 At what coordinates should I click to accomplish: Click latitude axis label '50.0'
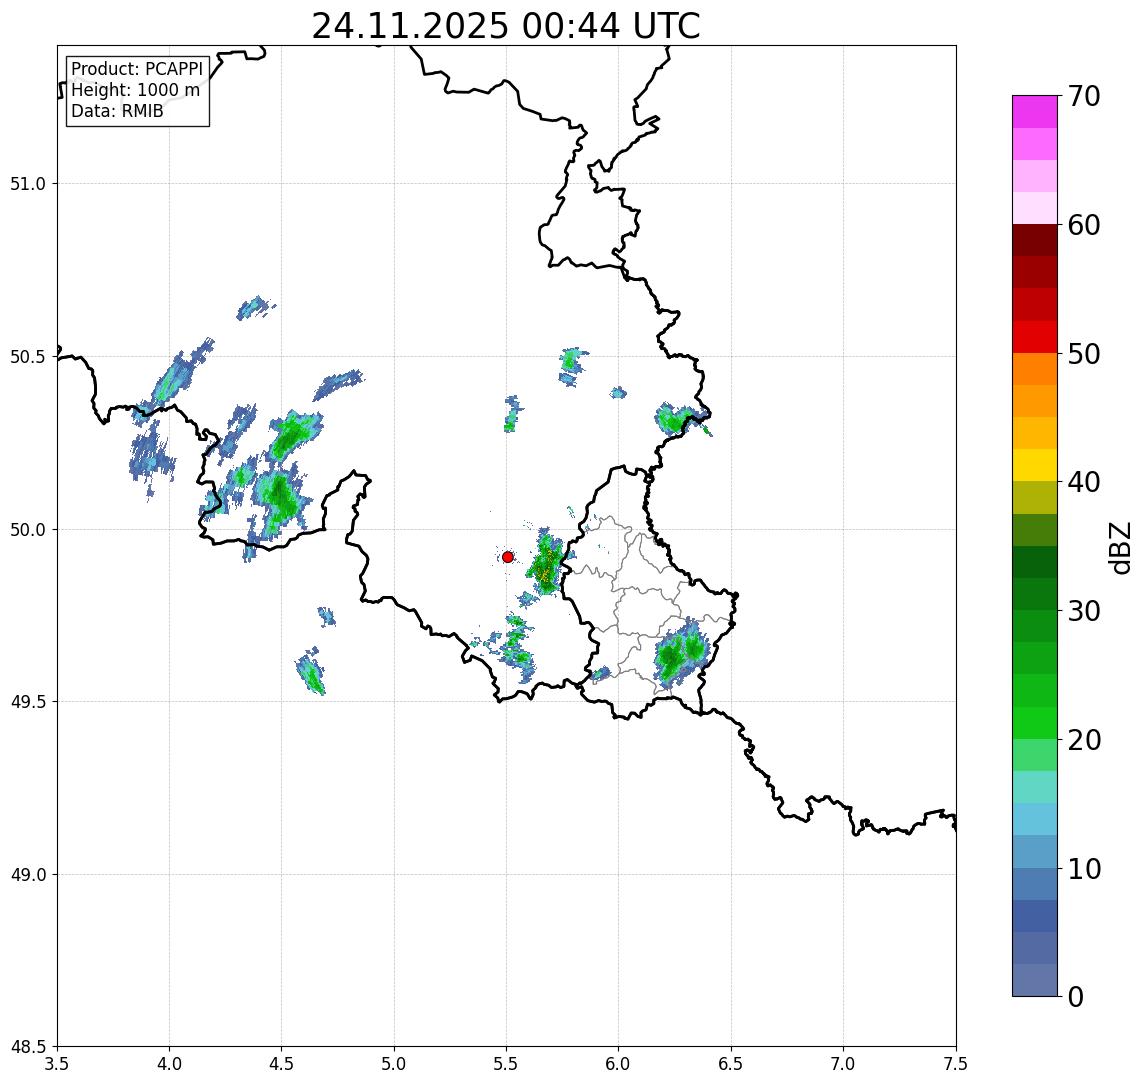pos(27,530)
